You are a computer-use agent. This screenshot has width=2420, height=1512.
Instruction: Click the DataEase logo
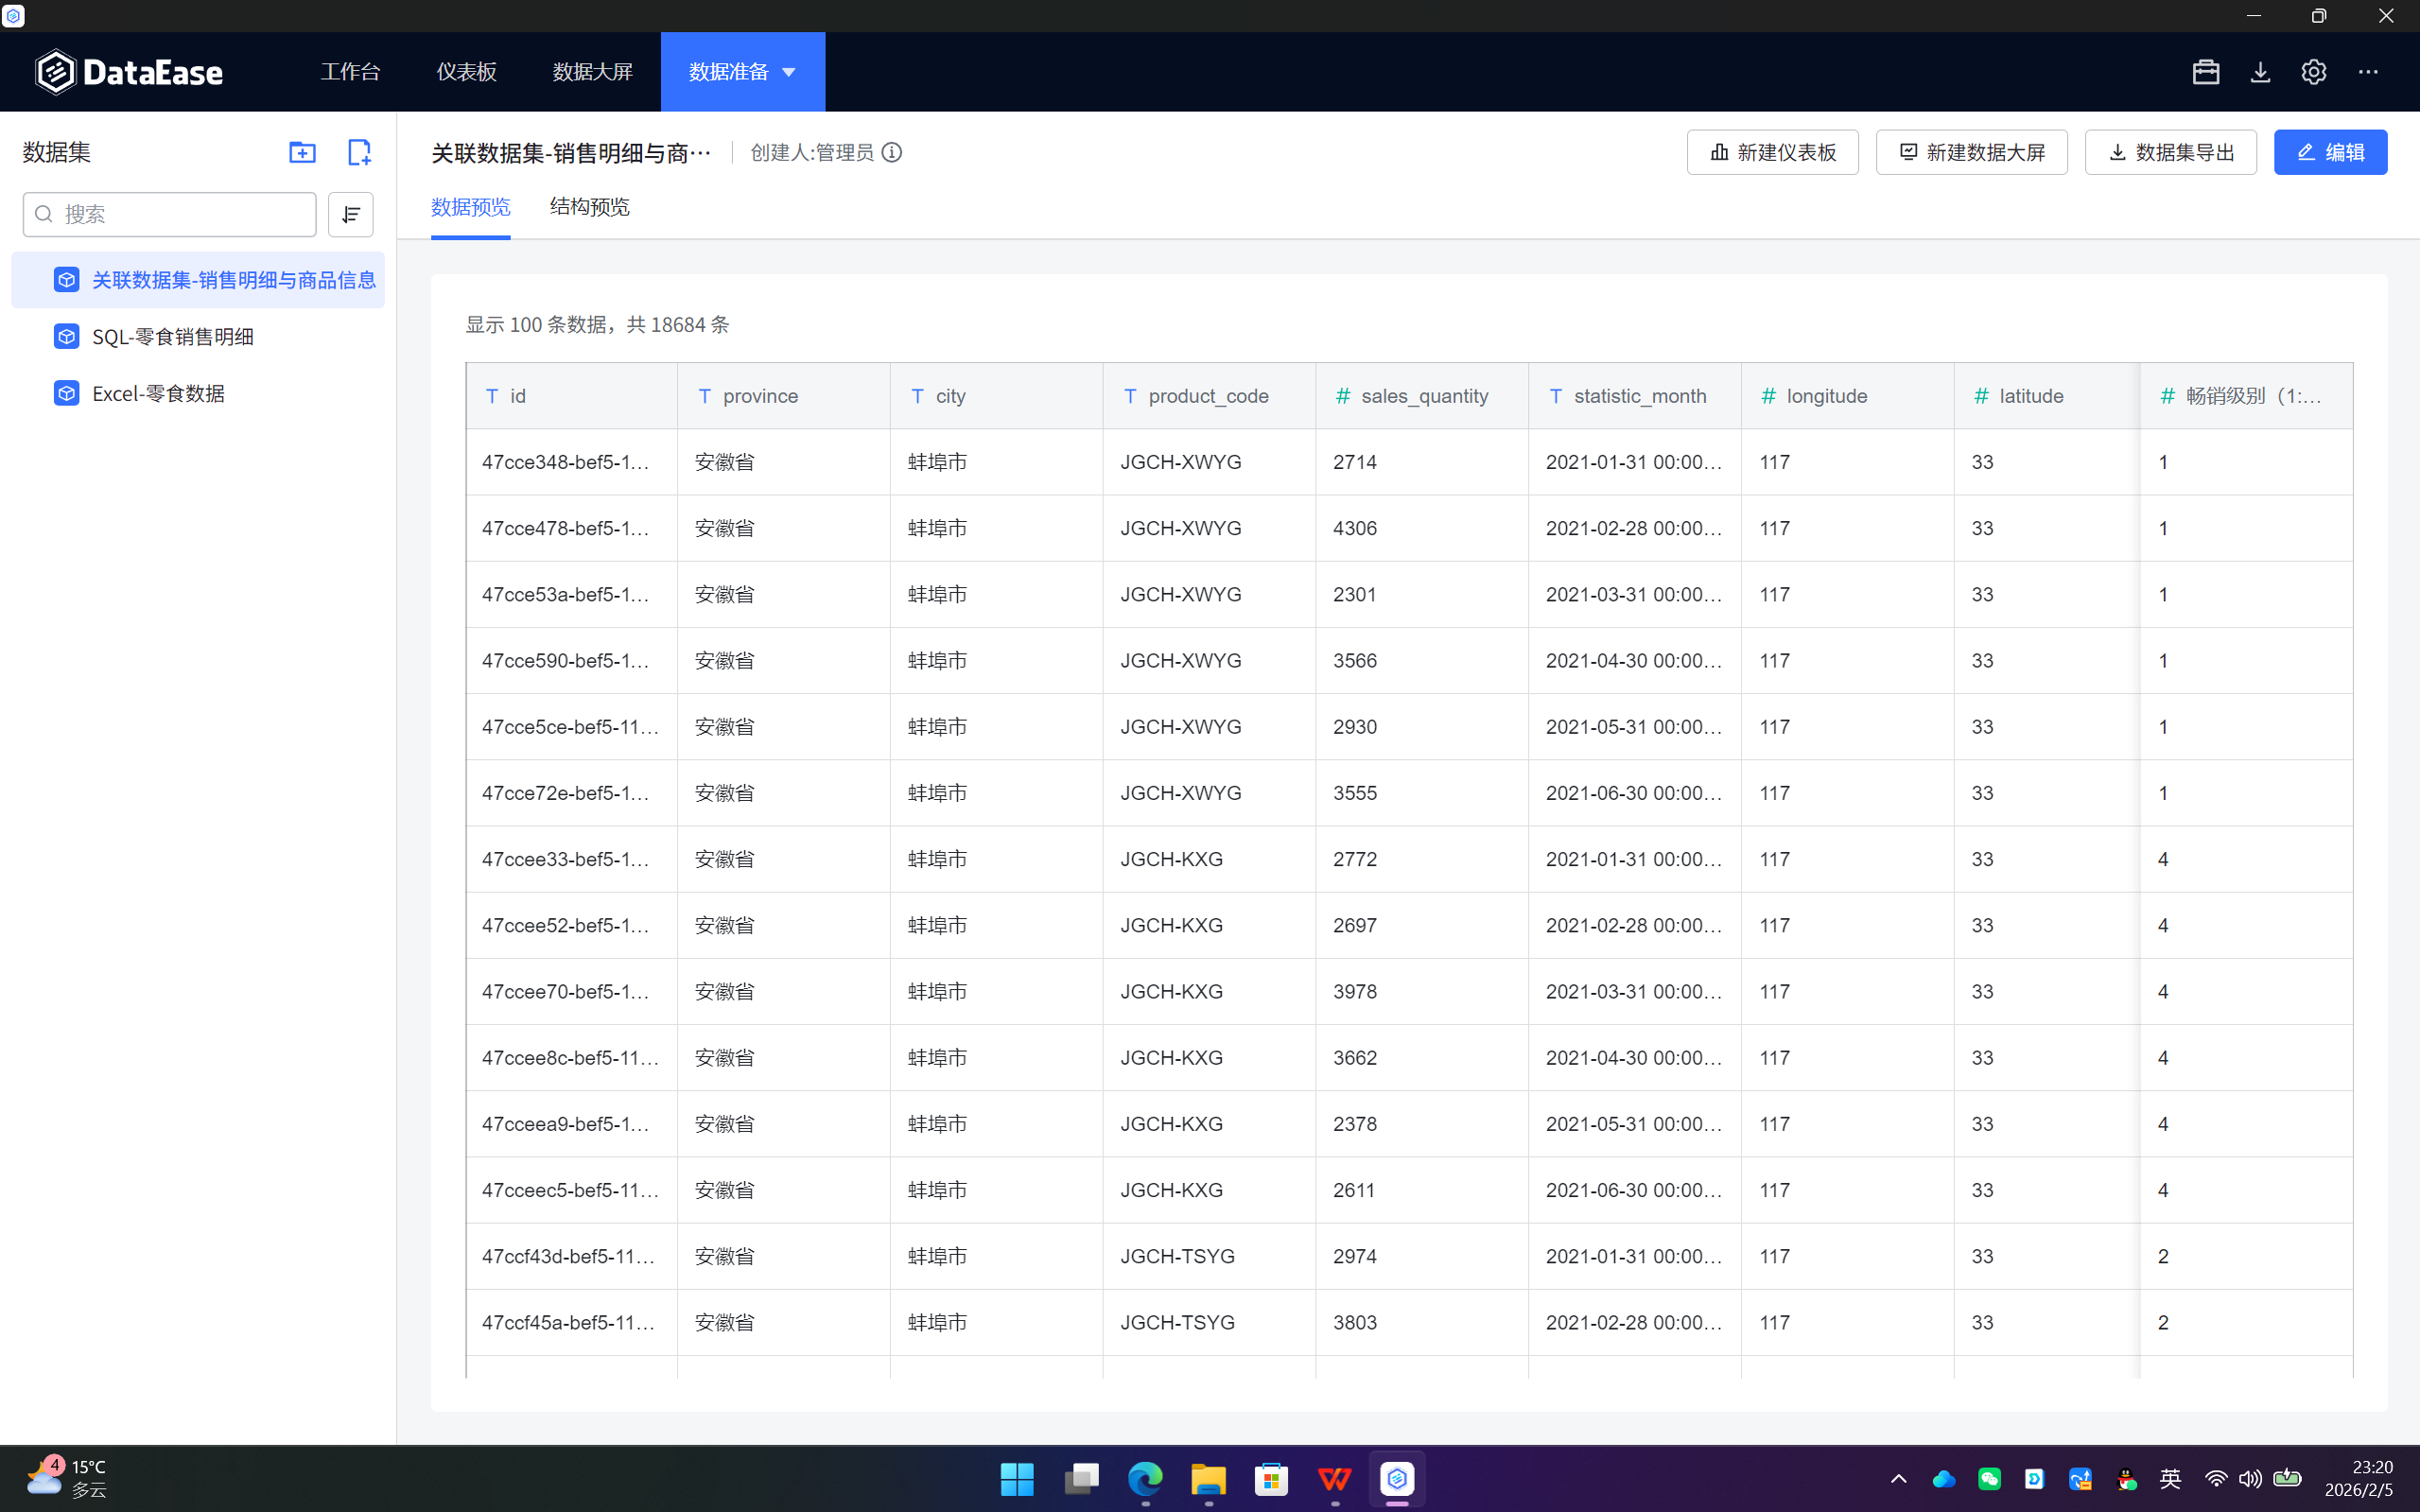[x=129, y=72]
